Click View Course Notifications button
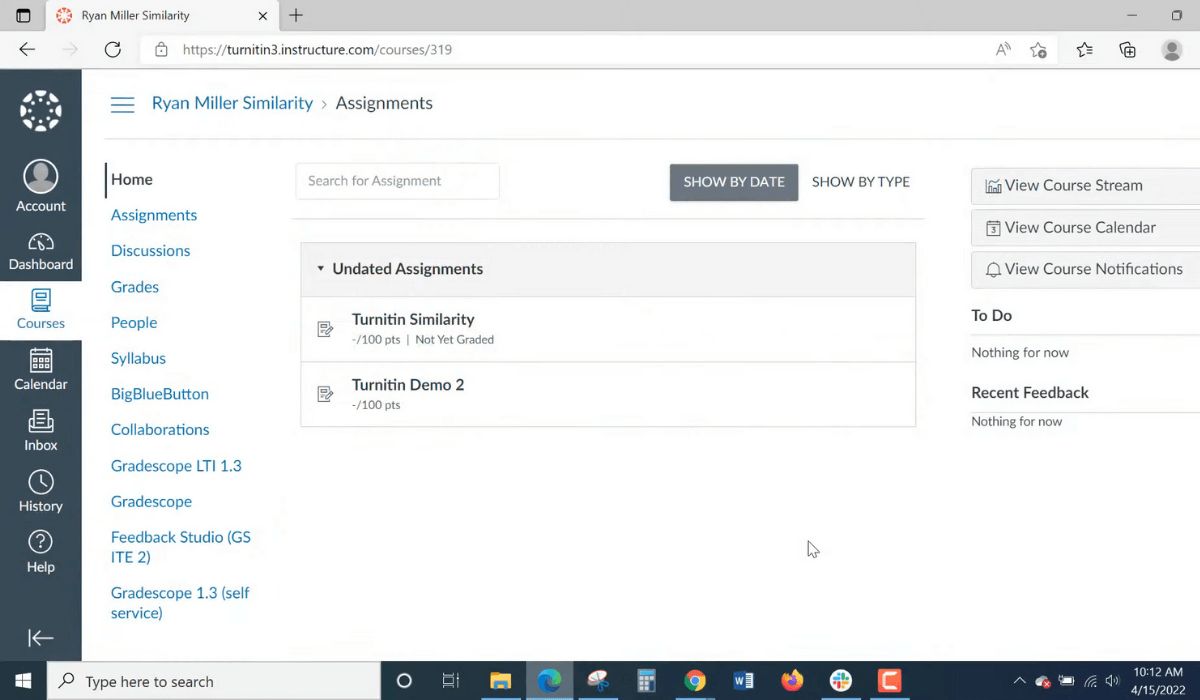 1086,269
